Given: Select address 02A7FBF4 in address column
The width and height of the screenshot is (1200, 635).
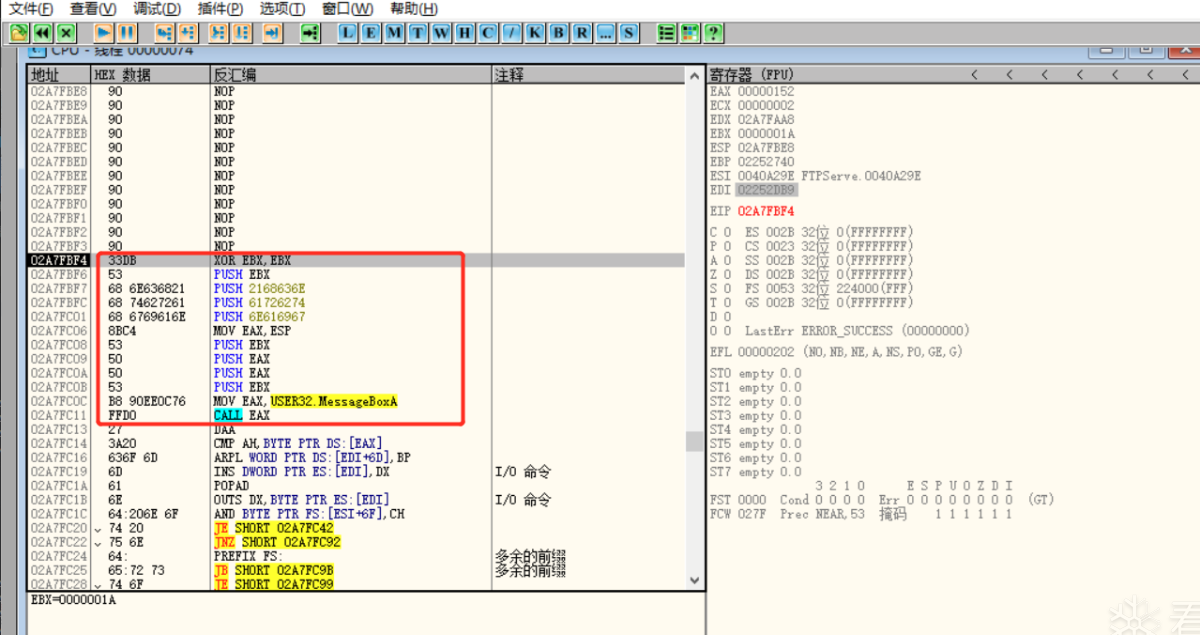Looking at the screenshot, I should pos(59,260).
